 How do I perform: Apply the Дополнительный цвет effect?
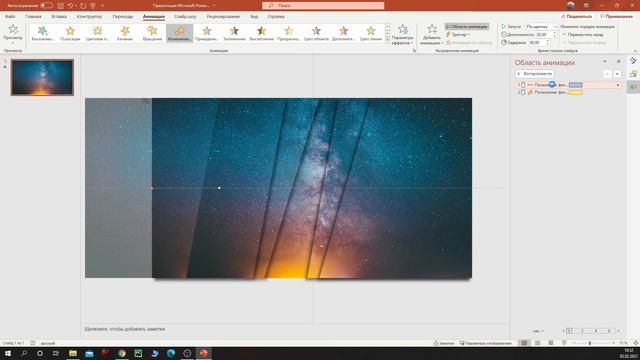[343, 33]
